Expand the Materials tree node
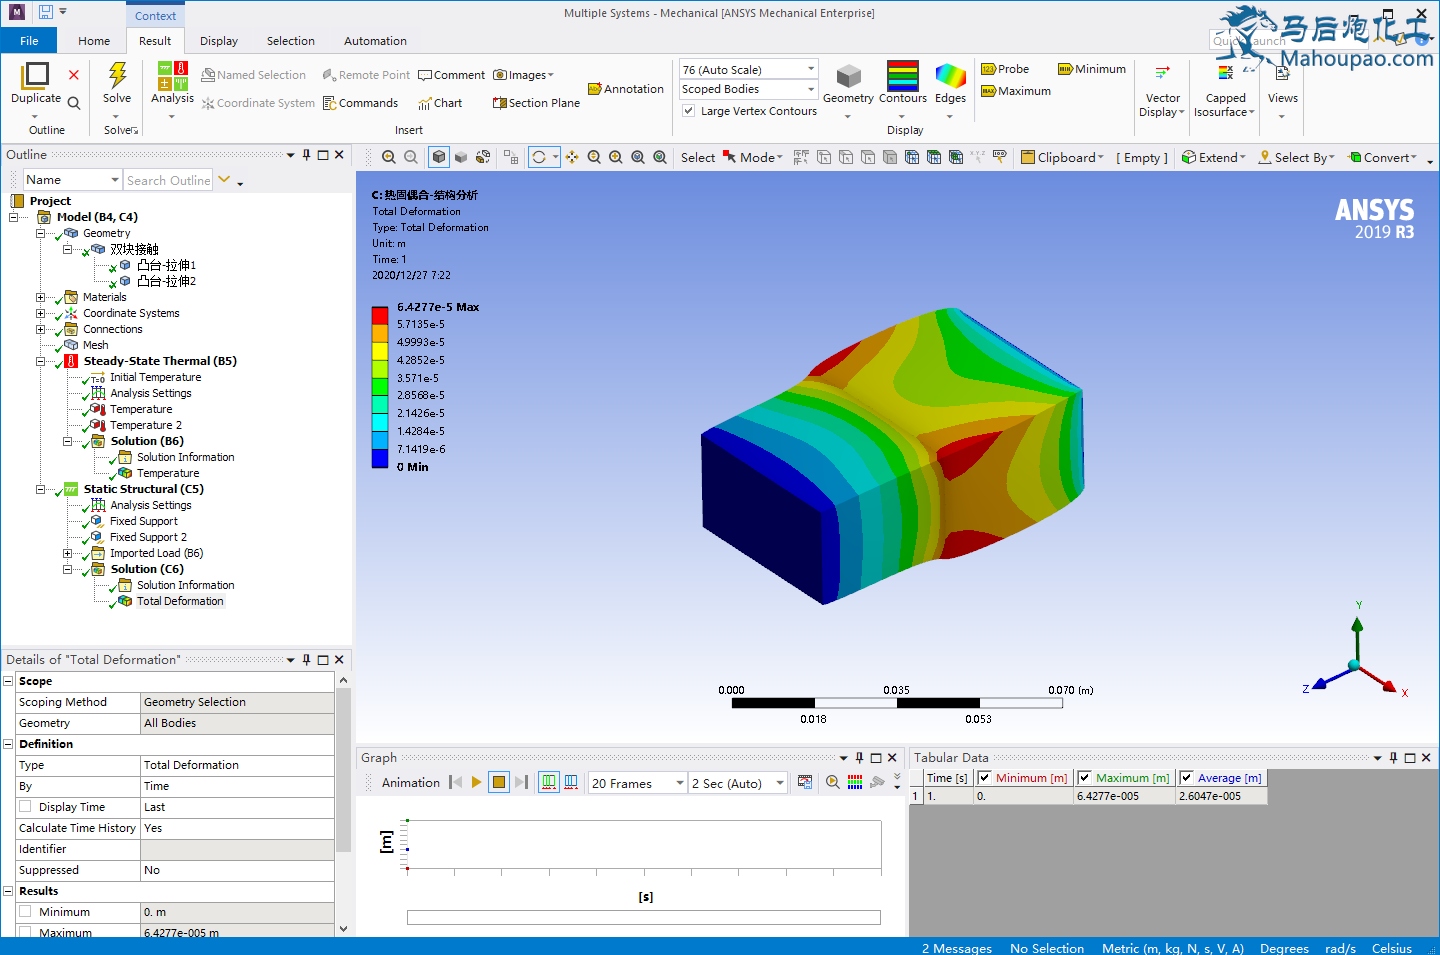This screenshot has height=955, width=1440. tap(41, 297)
